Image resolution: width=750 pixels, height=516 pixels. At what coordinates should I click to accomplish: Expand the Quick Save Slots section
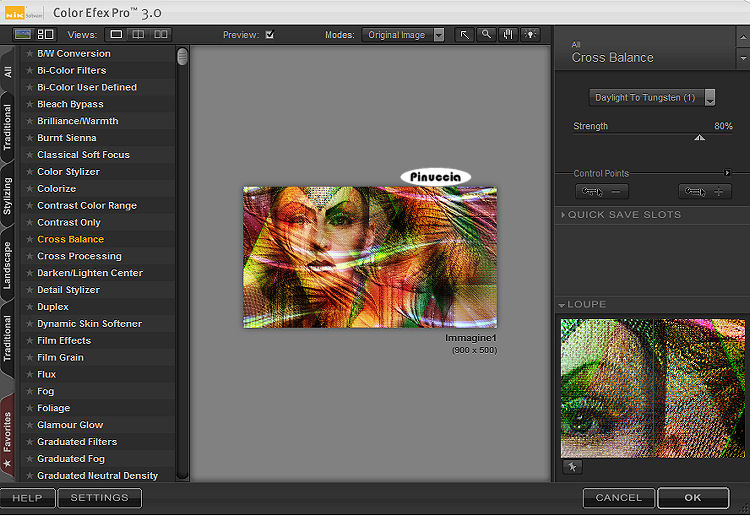pyautogui.click(x=623, y=215)
